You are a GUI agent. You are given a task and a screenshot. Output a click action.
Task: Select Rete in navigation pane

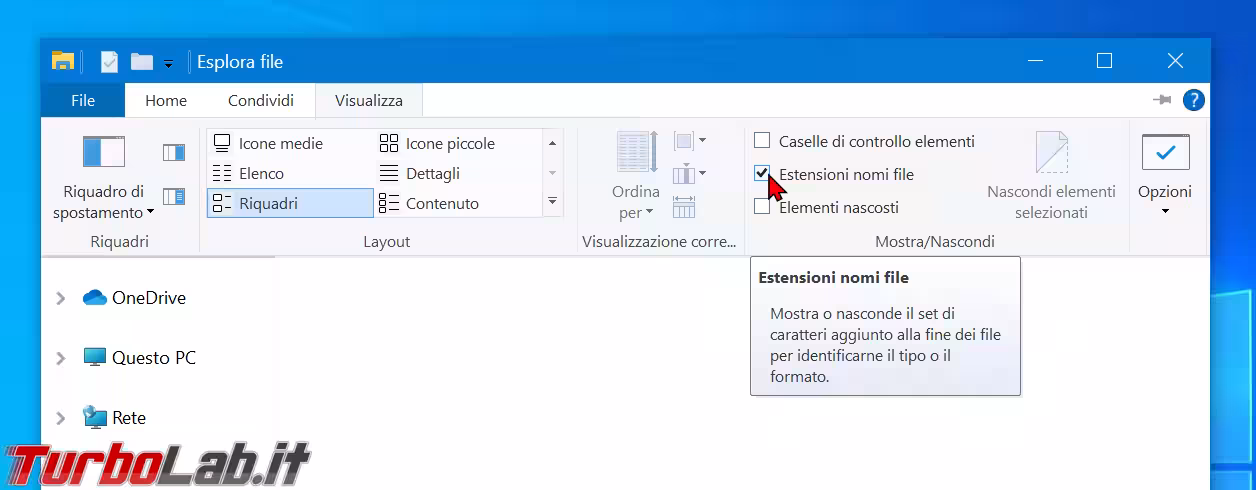(x=114, y=418)
